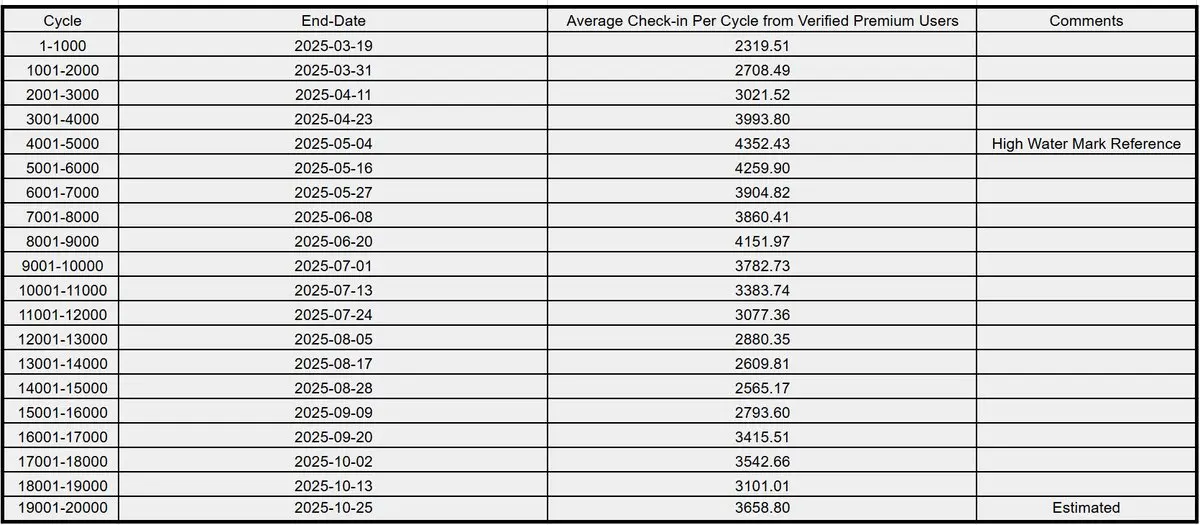Select the value 3658.80
The image size is (1200, 525).
click(x=762, y=508)
